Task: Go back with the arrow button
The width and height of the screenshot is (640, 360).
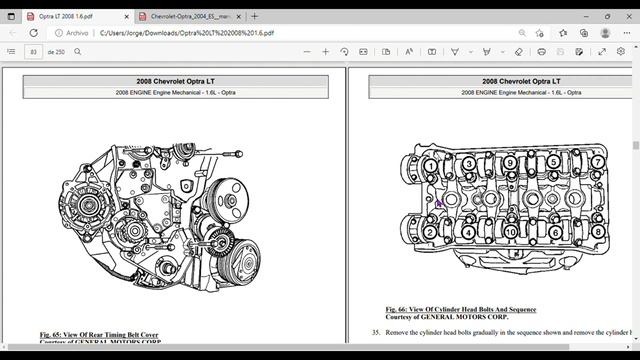Action: tap(13, 33)
